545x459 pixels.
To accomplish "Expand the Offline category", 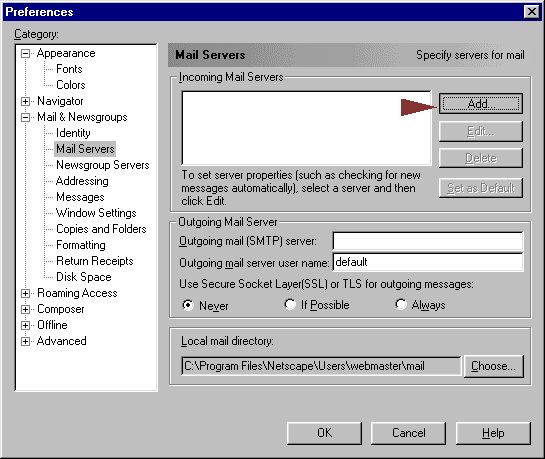I will click(x=25, y=325).
